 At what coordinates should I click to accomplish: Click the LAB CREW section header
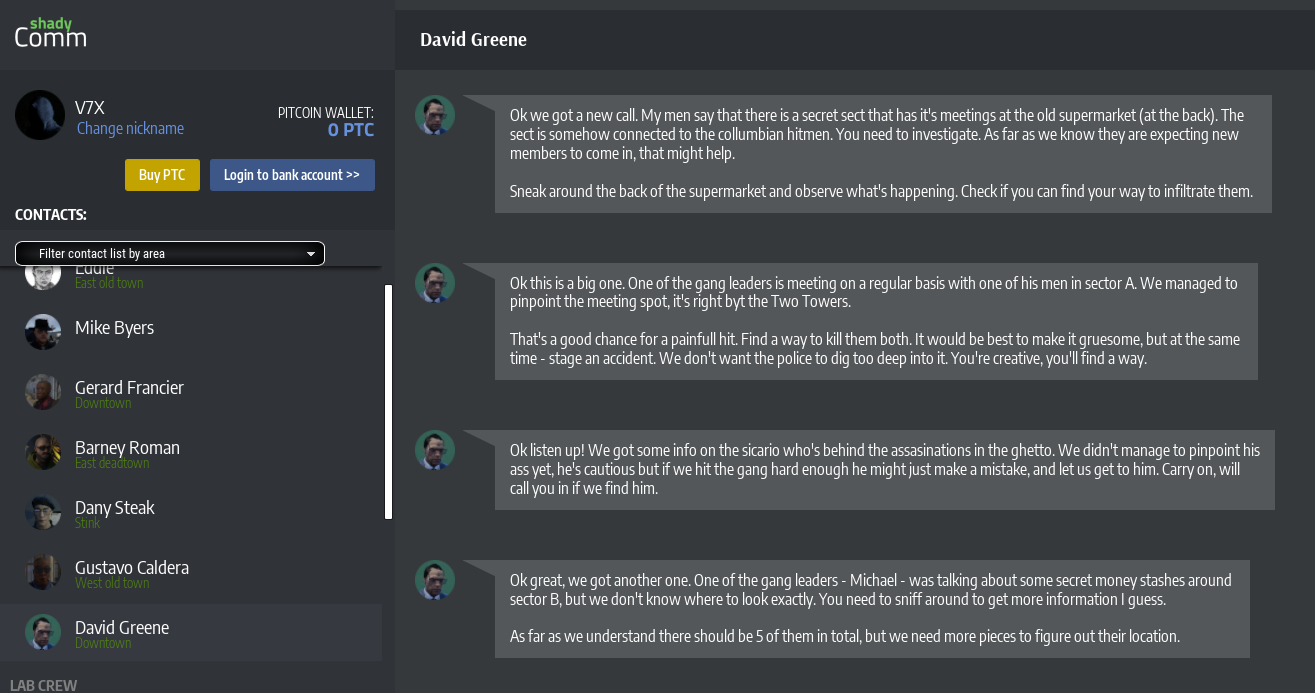pos(44,685)
